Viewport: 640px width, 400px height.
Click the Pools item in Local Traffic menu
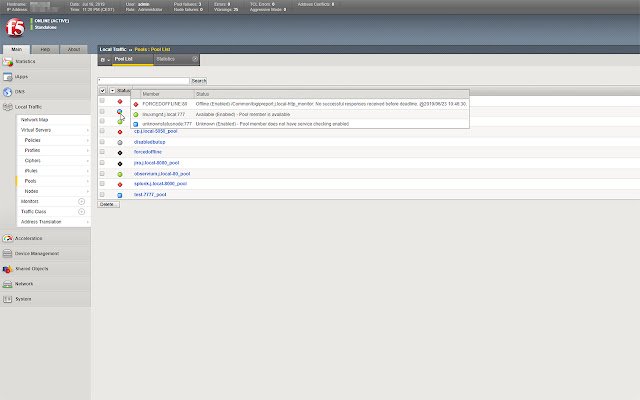[x=31, y=181]
